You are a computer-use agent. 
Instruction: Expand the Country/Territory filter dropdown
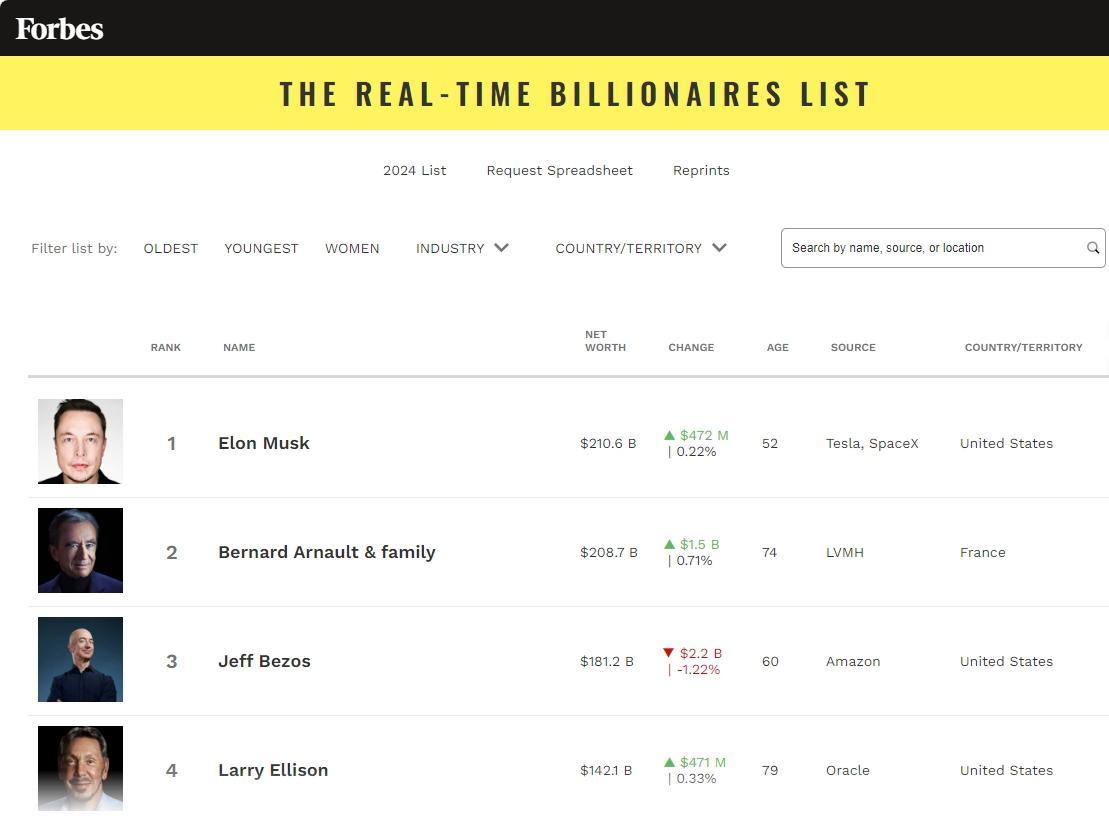click(640, 248)
